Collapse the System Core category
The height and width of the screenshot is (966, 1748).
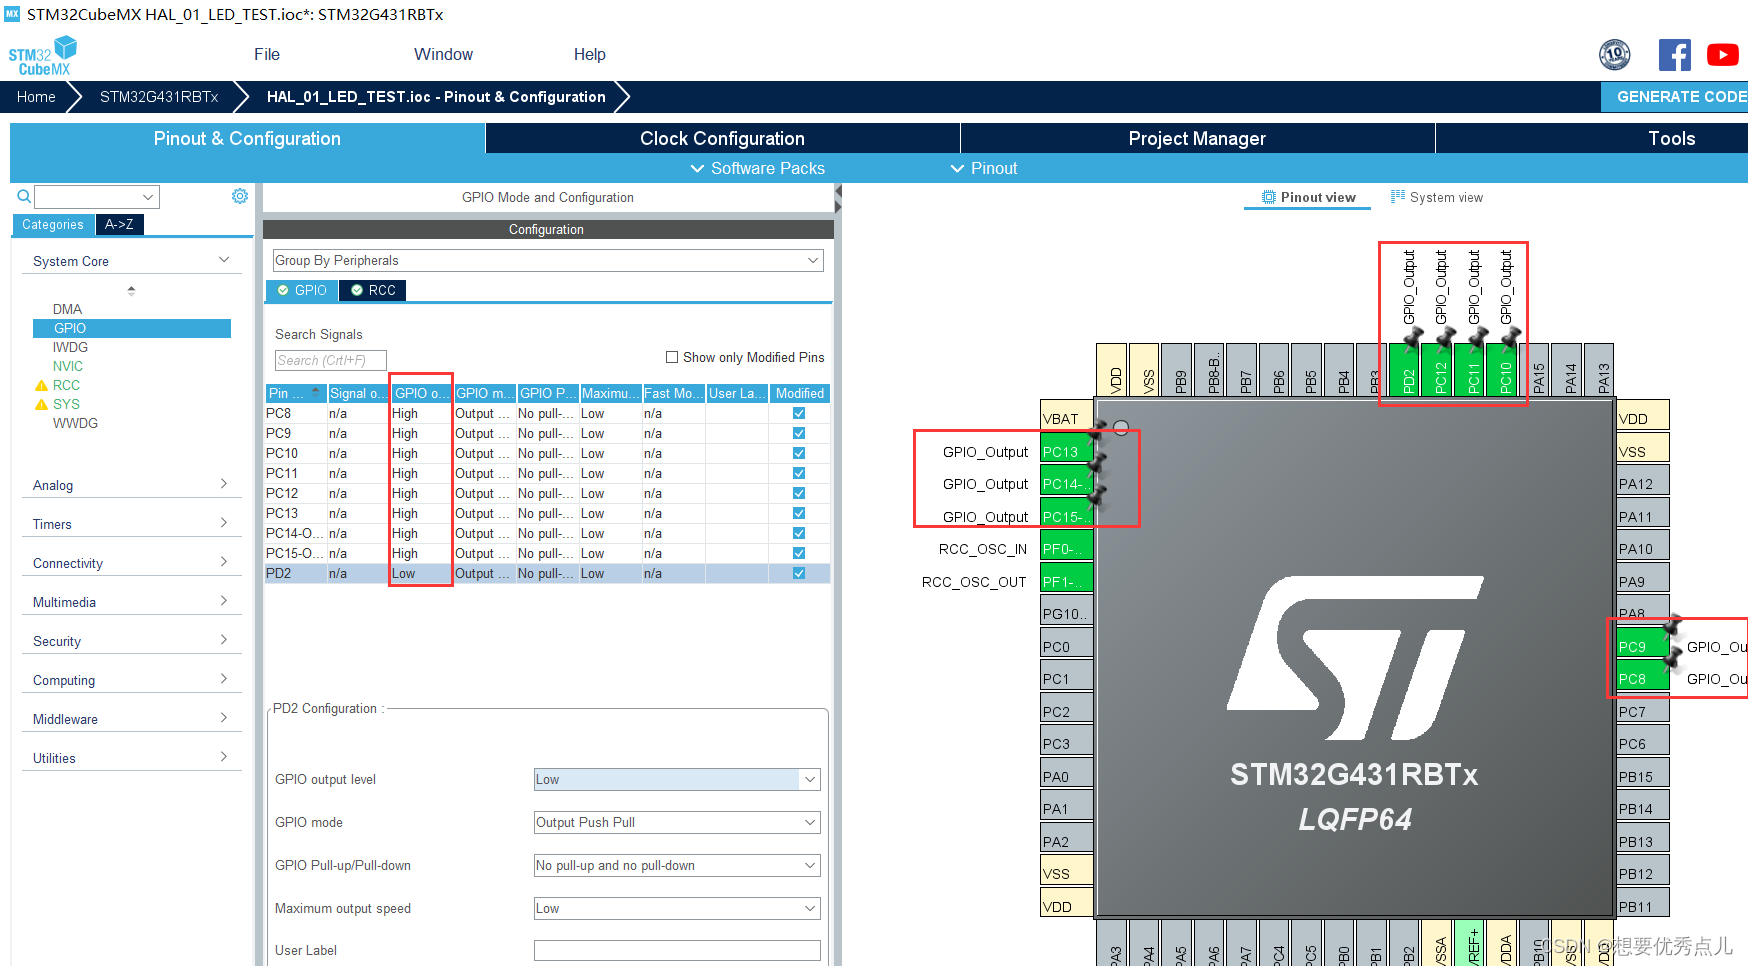(x=224, y=259)
